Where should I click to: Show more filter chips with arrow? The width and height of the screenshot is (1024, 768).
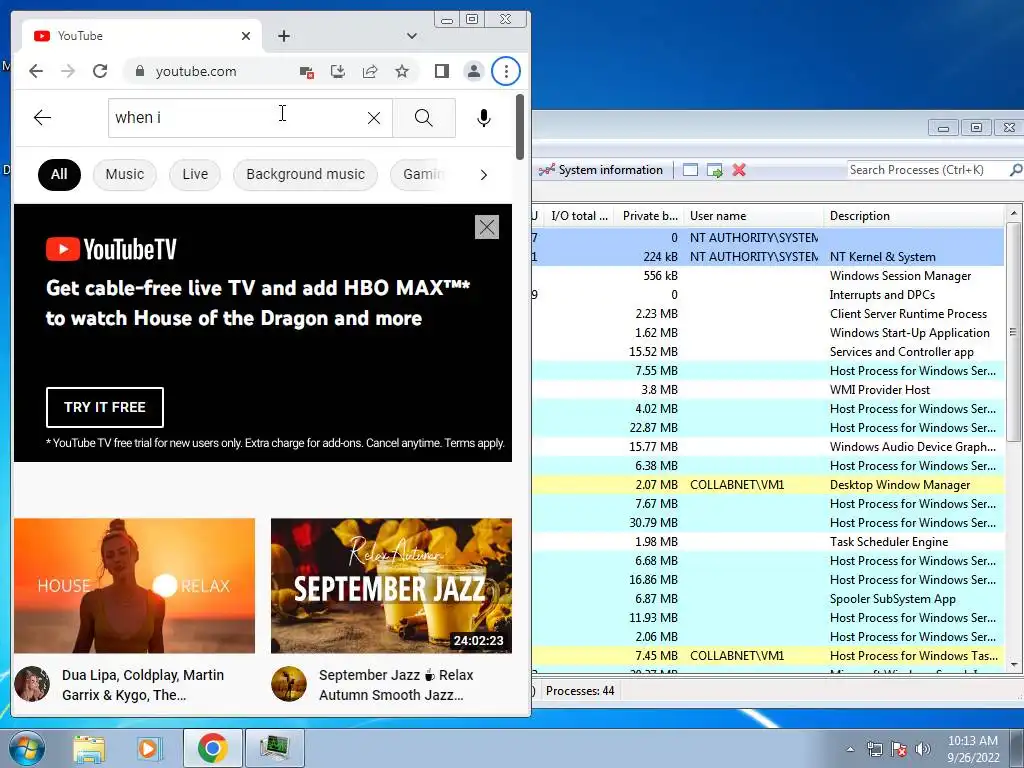[483, 174]
